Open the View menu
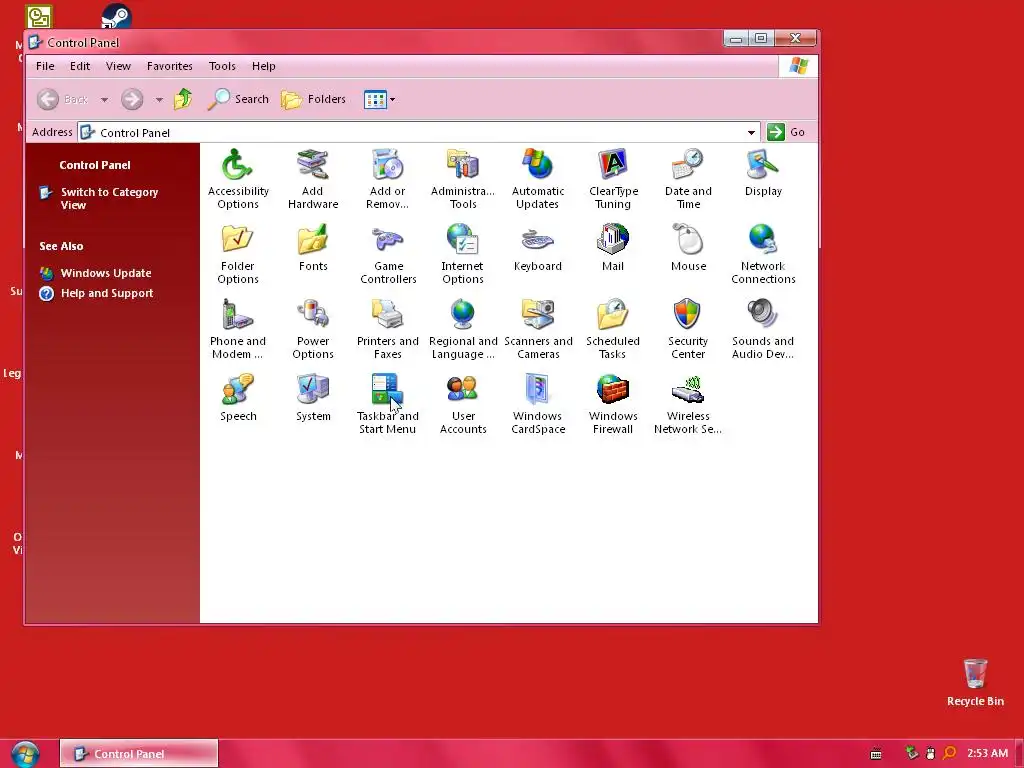 [x=118, y=66]
